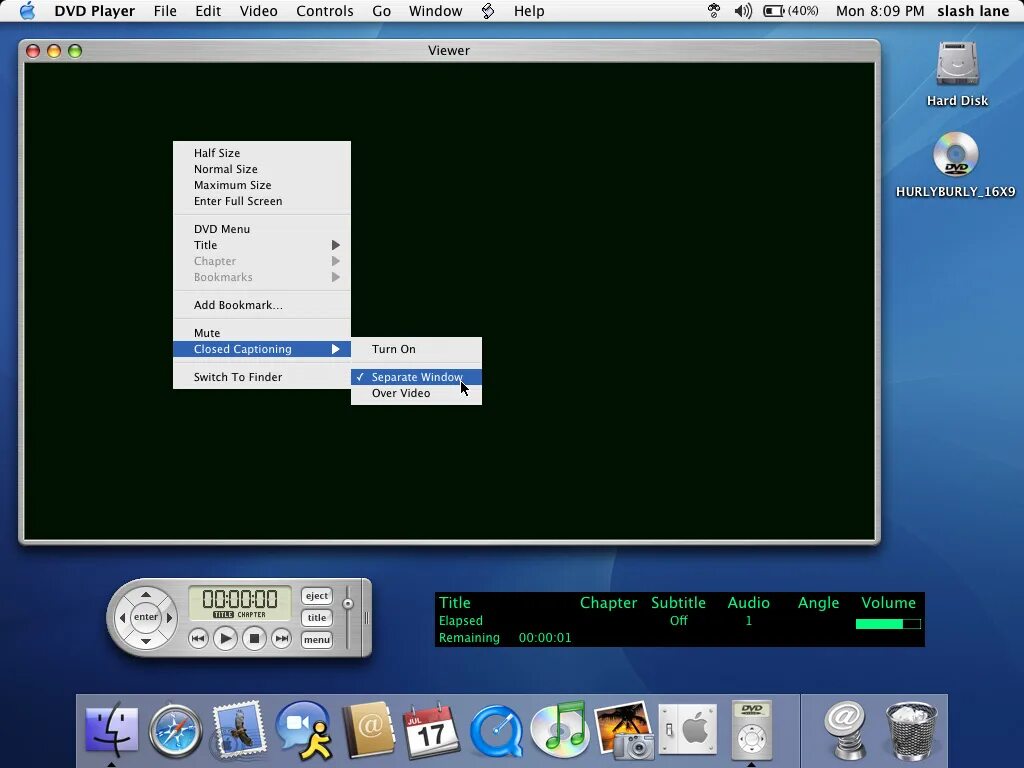Click the left arrow on navigation pad
Viewport: 1024px width, 768px height.
[122, 617]
